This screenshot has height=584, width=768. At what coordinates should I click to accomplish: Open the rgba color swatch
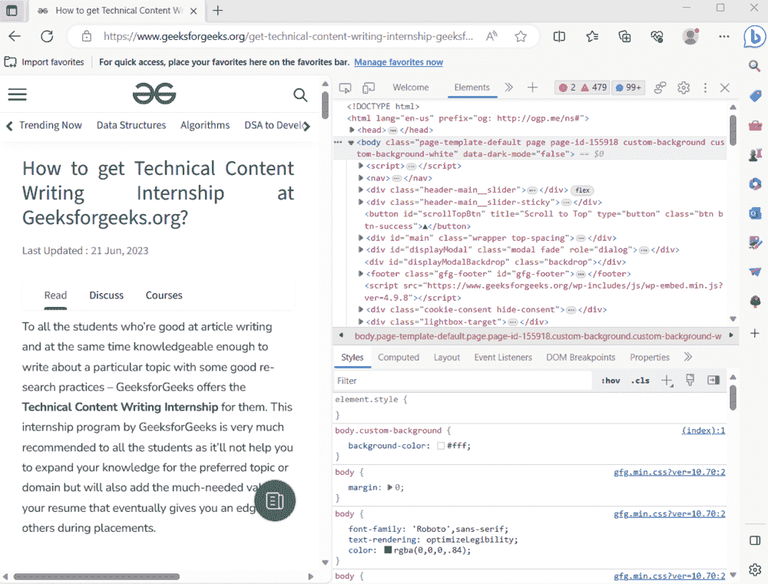click(388, 550)
